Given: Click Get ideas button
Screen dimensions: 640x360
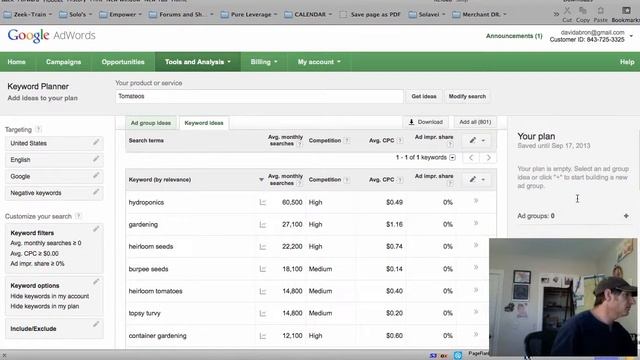Looking at the screenshot, I should click(424, 96).
